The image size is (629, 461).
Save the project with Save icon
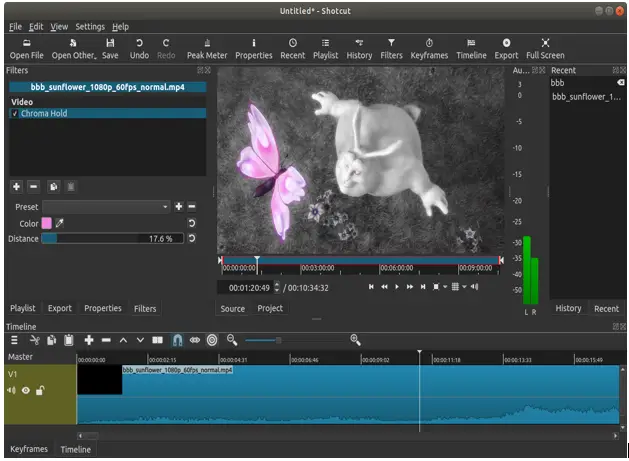pyautogui.click(x=110, y=49)
